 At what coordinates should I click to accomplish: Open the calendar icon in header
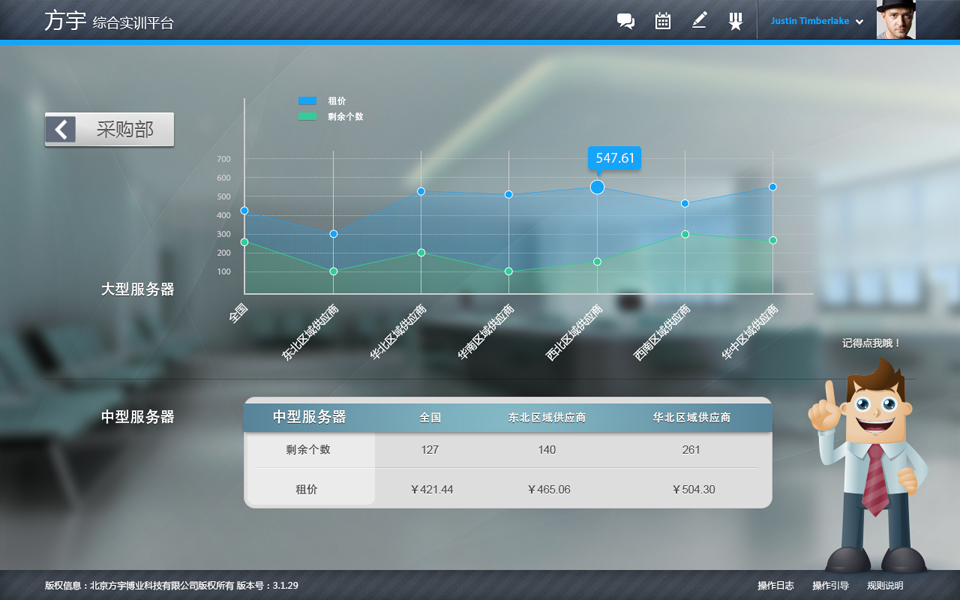pyautogui.click(x=662, y=21)
